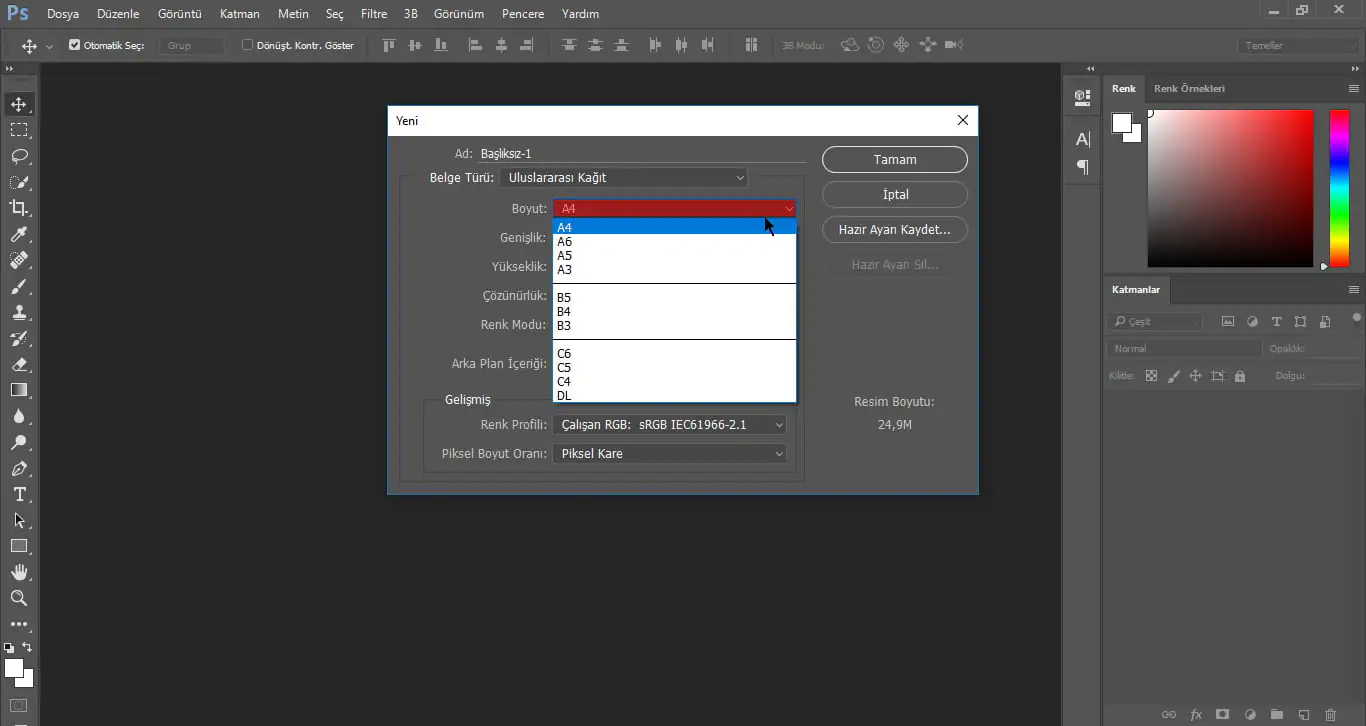Click the vertical hue spectrum slider
The width and height of the screenshot is (1366, 726).
pos(1338,188)
